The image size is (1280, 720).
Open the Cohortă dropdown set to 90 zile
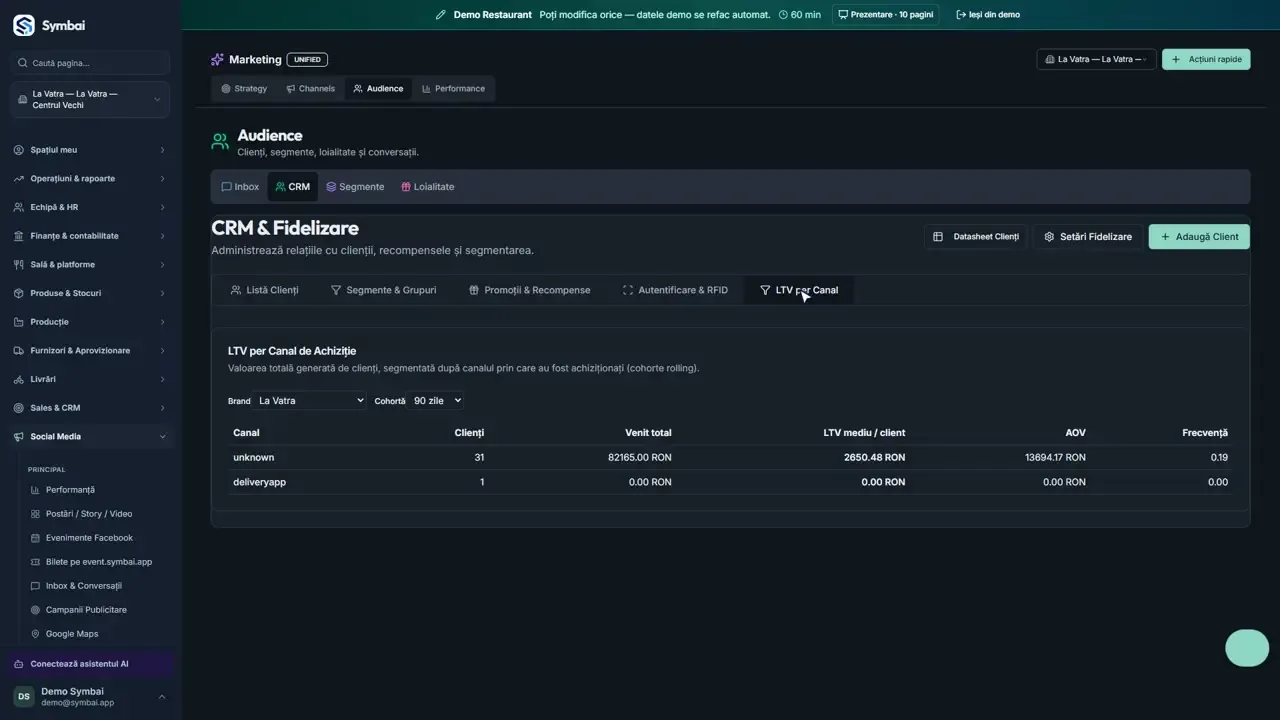coord(436,401)
